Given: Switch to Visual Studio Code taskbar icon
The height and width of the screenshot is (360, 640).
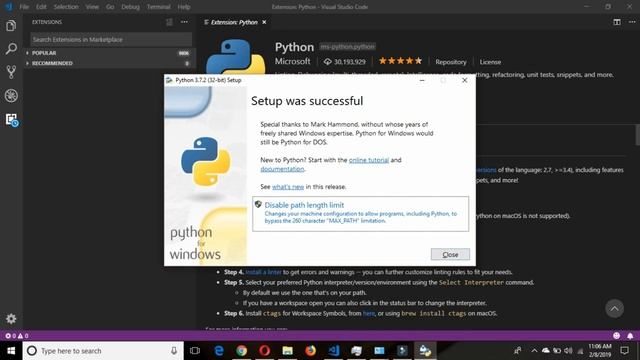Looking at the screenshot, I should (x=333, y=351).
